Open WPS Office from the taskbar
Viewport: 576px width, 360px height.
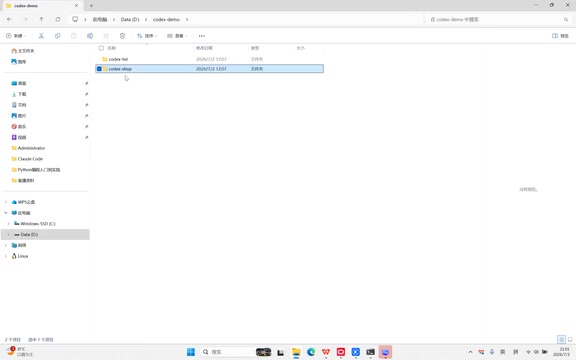[x=326, y=352]
